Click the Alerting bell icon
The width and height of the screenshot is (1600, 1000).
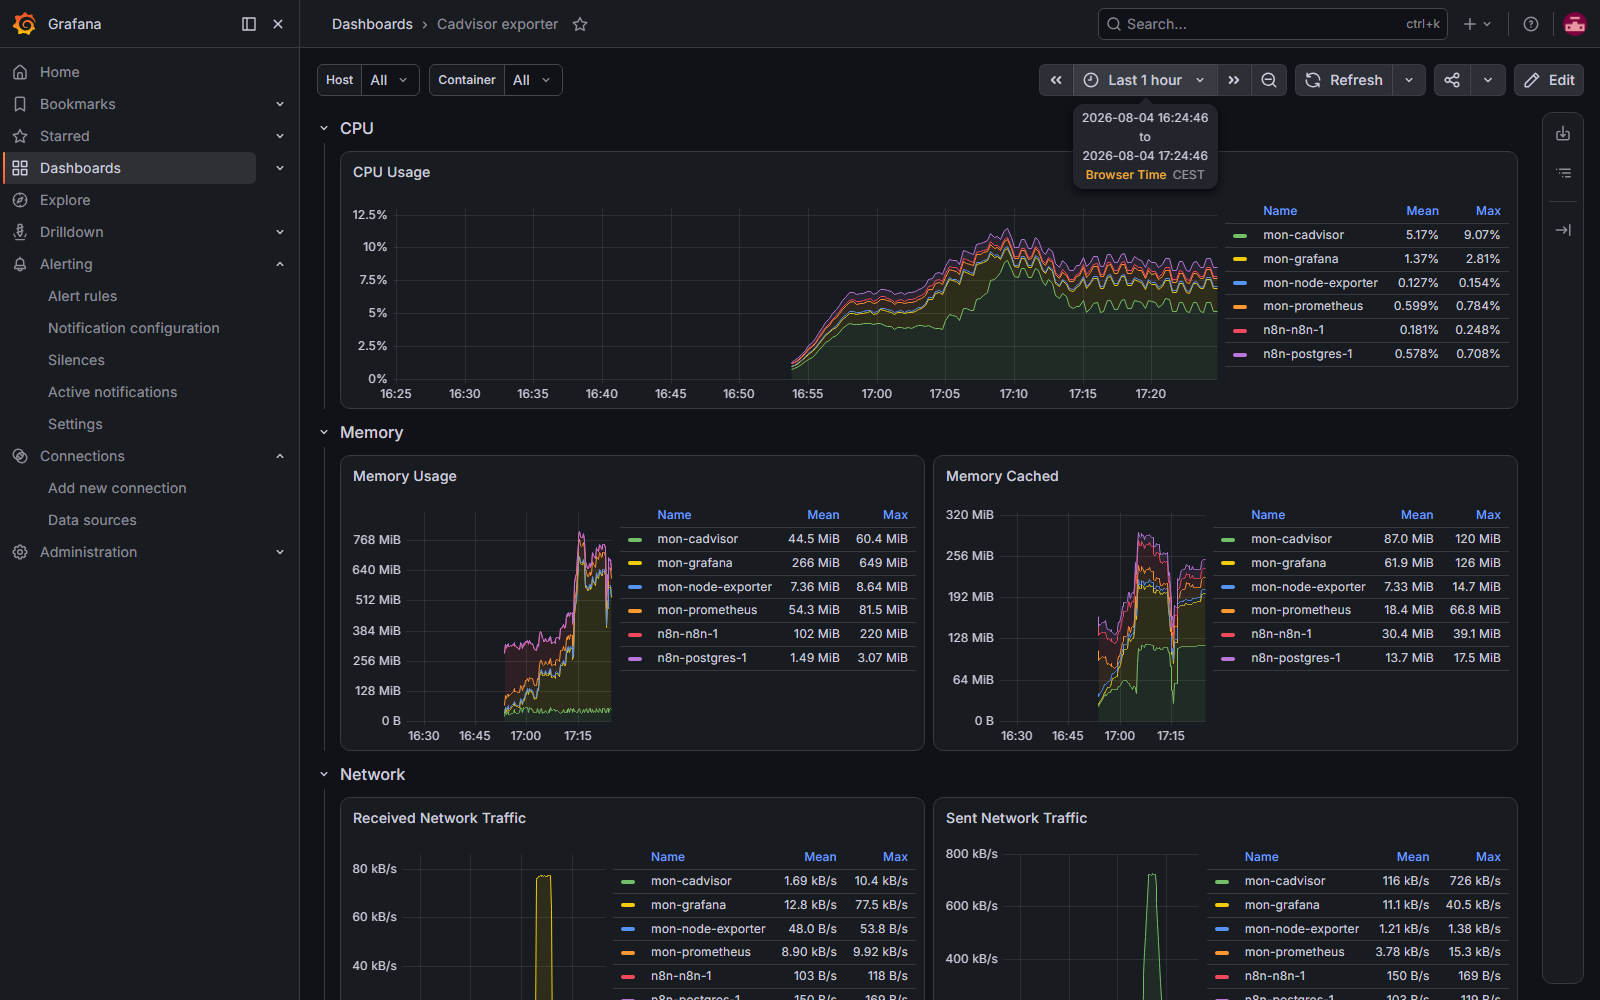20,264
